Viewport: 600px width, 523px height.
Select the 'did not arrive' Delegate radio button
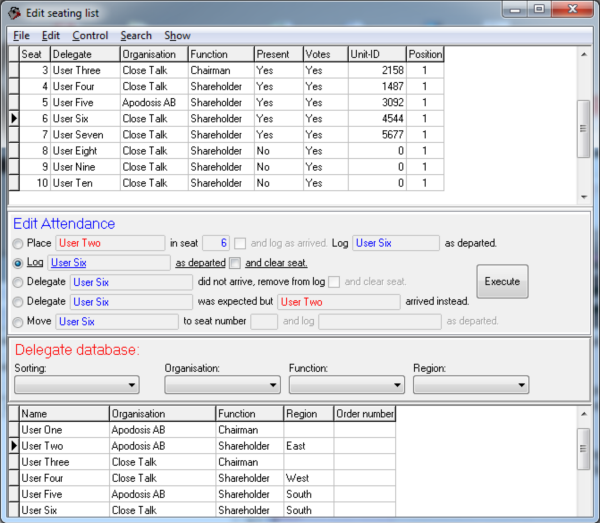(x=18, y=282)
